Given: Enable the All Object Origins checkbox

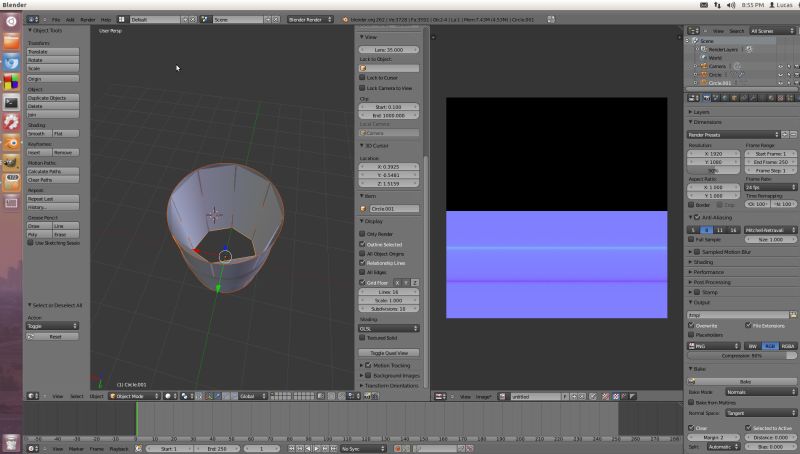Looking at the screenshot, I should 362,254.
